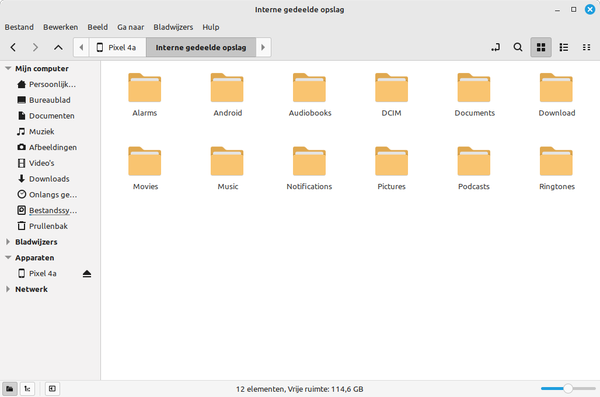Open Afbeeldingen in sidebar
This screenshot has height=397, width=600.
click(x=51, y=147)
